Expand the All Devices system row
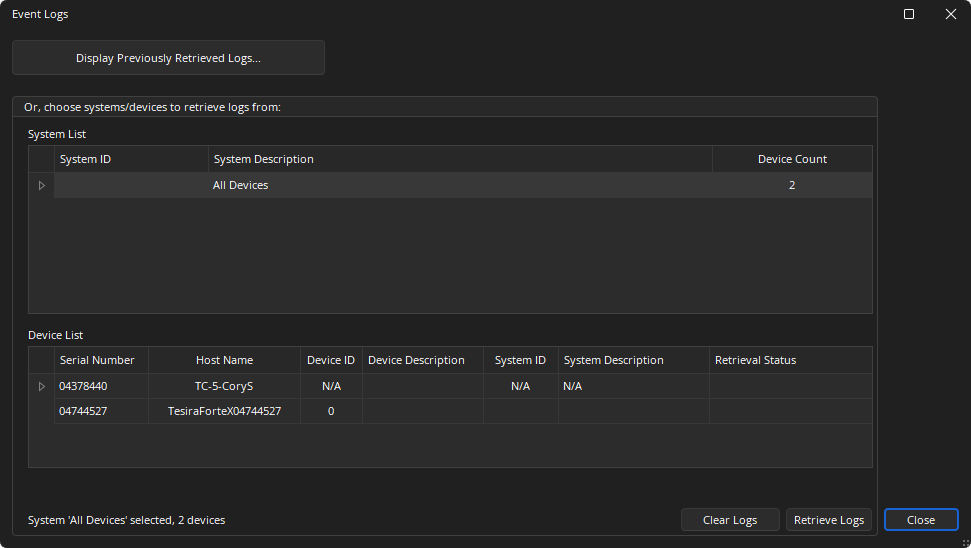Screen dimensions: 971x548 click(x=41, y=185)
